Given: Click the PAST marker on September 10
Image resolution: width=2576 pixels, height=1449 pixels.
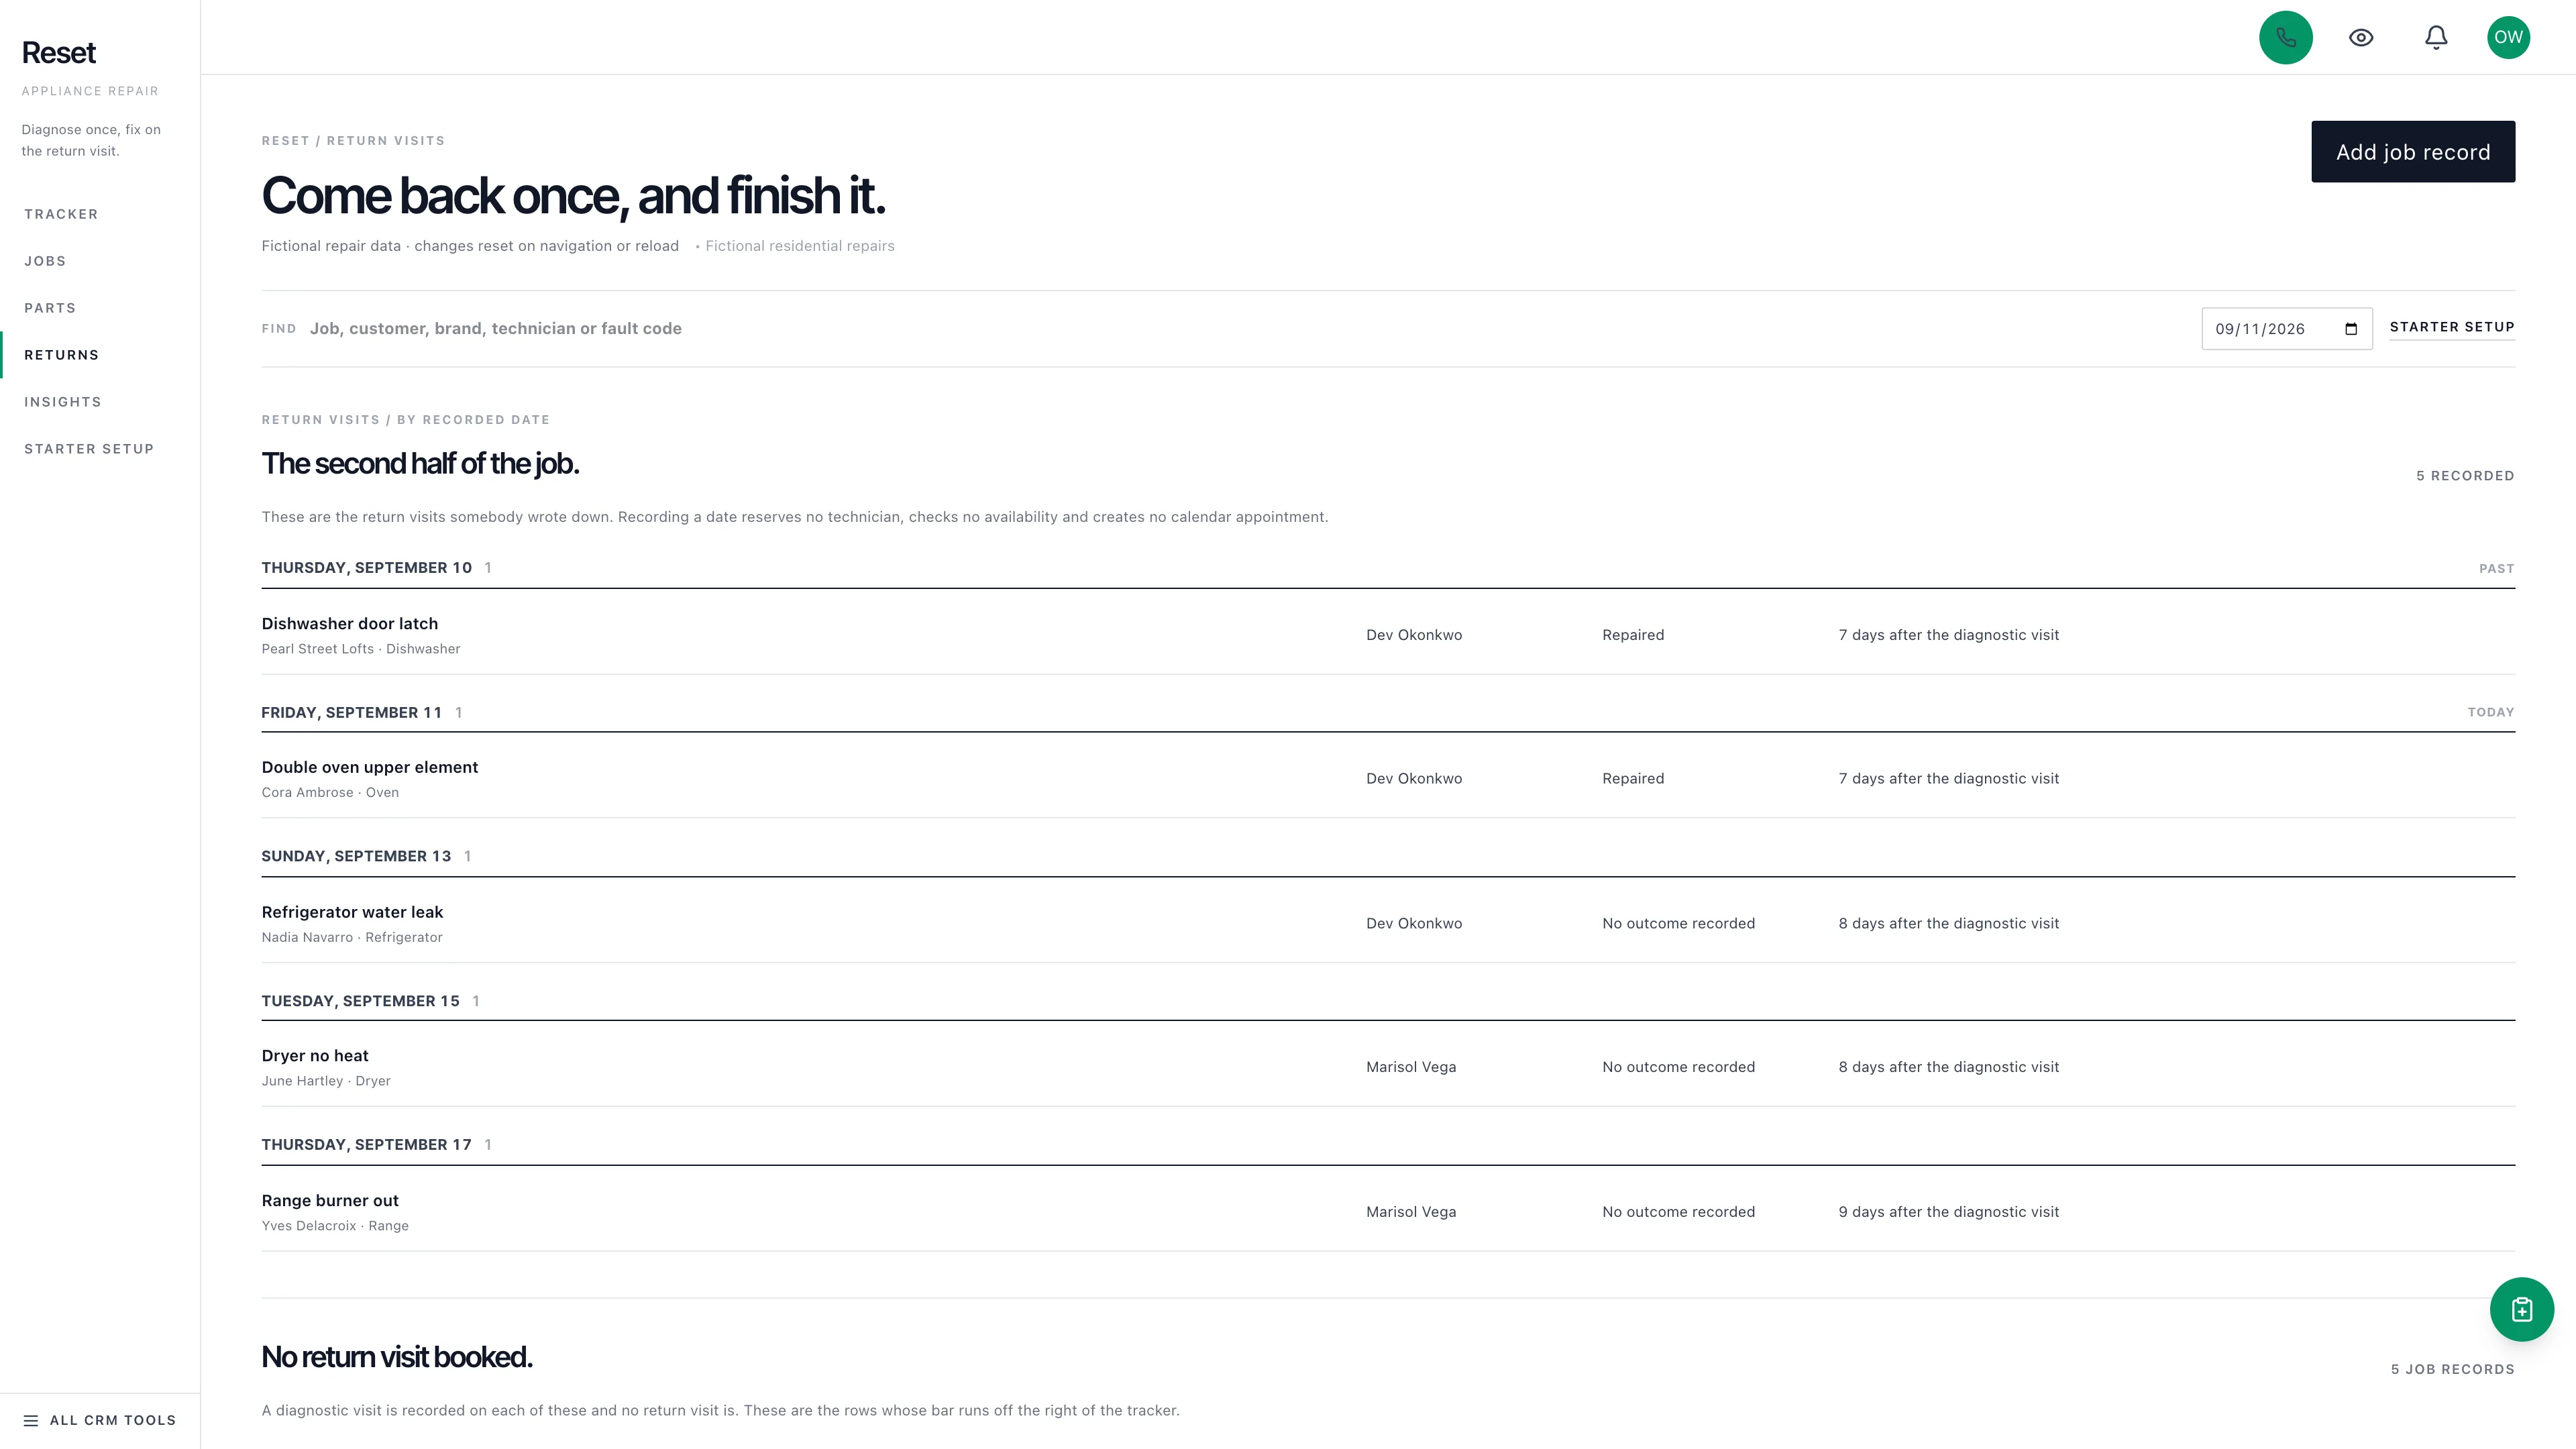Looking at the screenshot, I should click(2496, 568).
